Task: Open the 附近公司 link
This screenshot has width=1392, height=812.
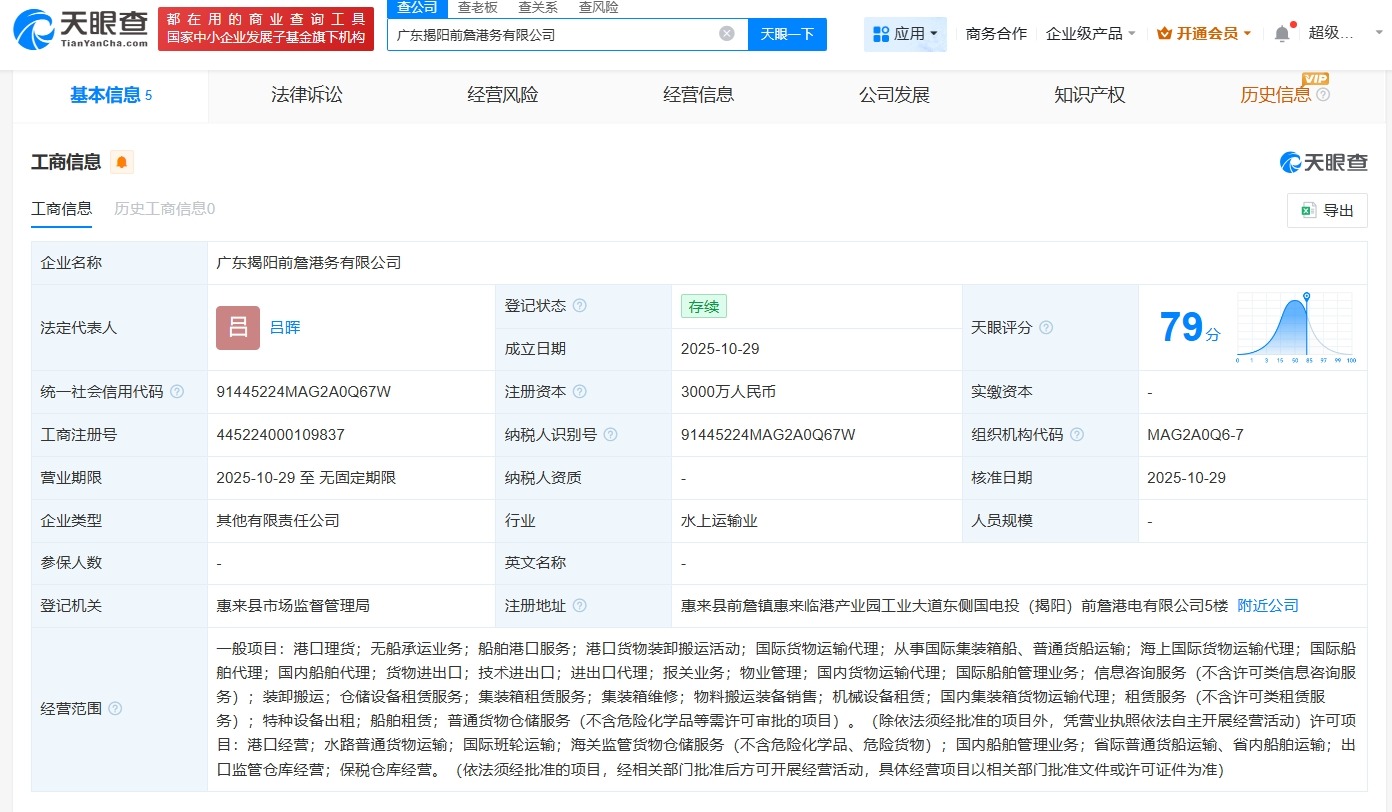Action: (x=1268, y=605)
